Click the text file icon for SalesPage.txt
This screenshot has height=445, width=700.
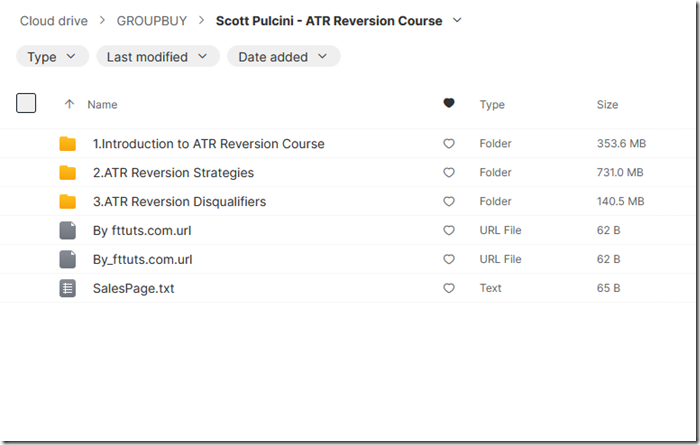click(x=67, y=288)
